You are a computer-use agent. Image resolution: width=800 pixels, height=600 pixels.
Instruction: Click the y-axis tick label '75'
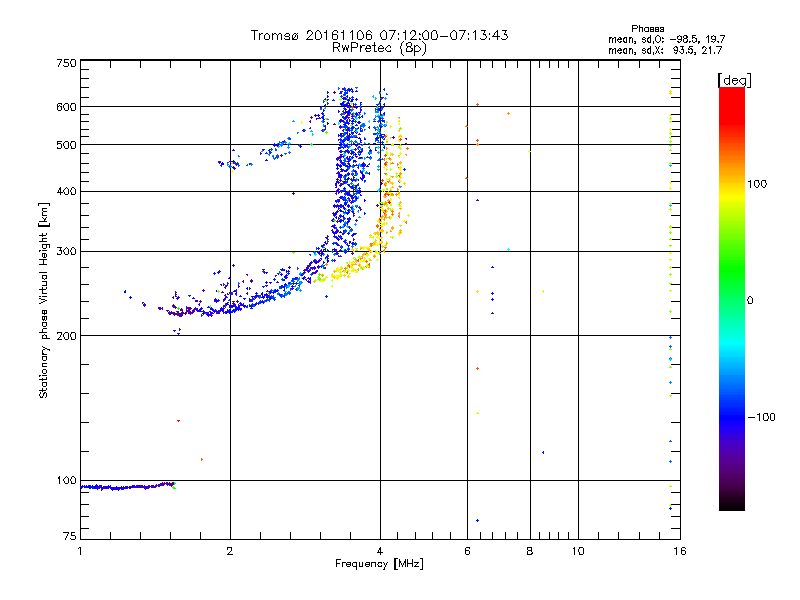tap(70, 536)
